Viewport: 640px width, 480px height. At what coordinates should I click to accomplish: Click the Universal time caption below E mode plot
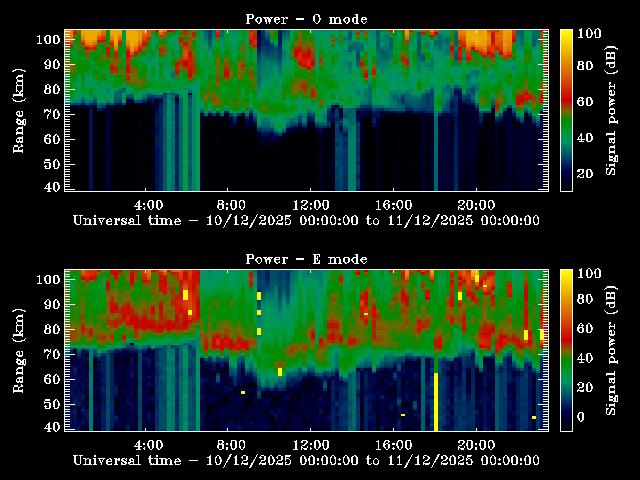click(306, 460)
